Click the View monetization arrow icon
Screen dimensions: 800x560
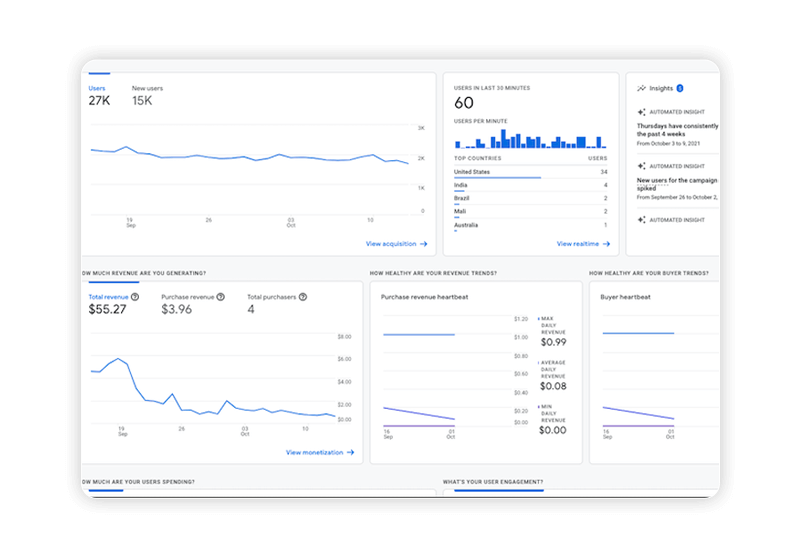(x=351, y=452)
